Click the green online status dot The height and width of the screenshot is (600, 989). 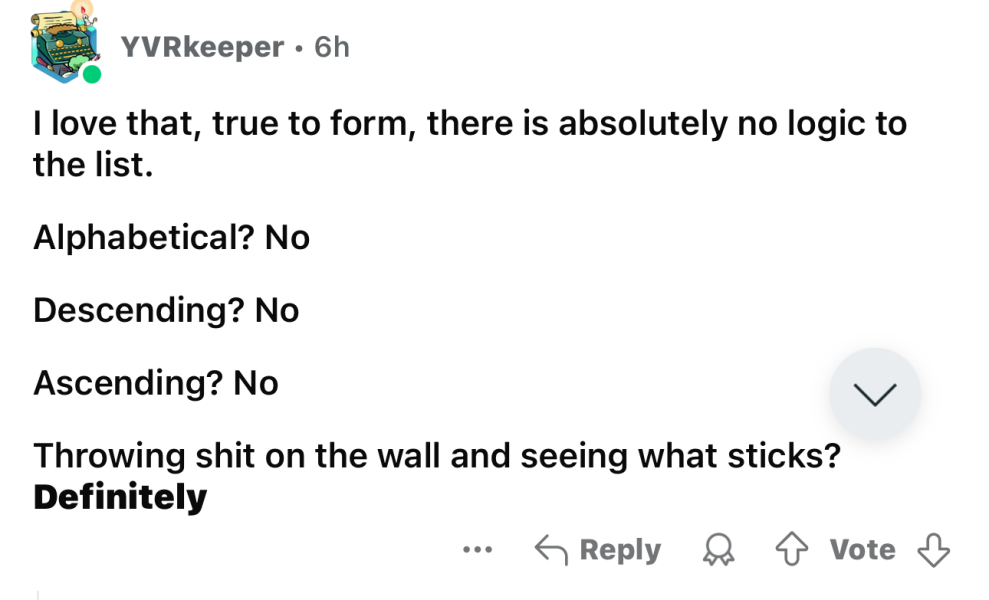[91, 76]
